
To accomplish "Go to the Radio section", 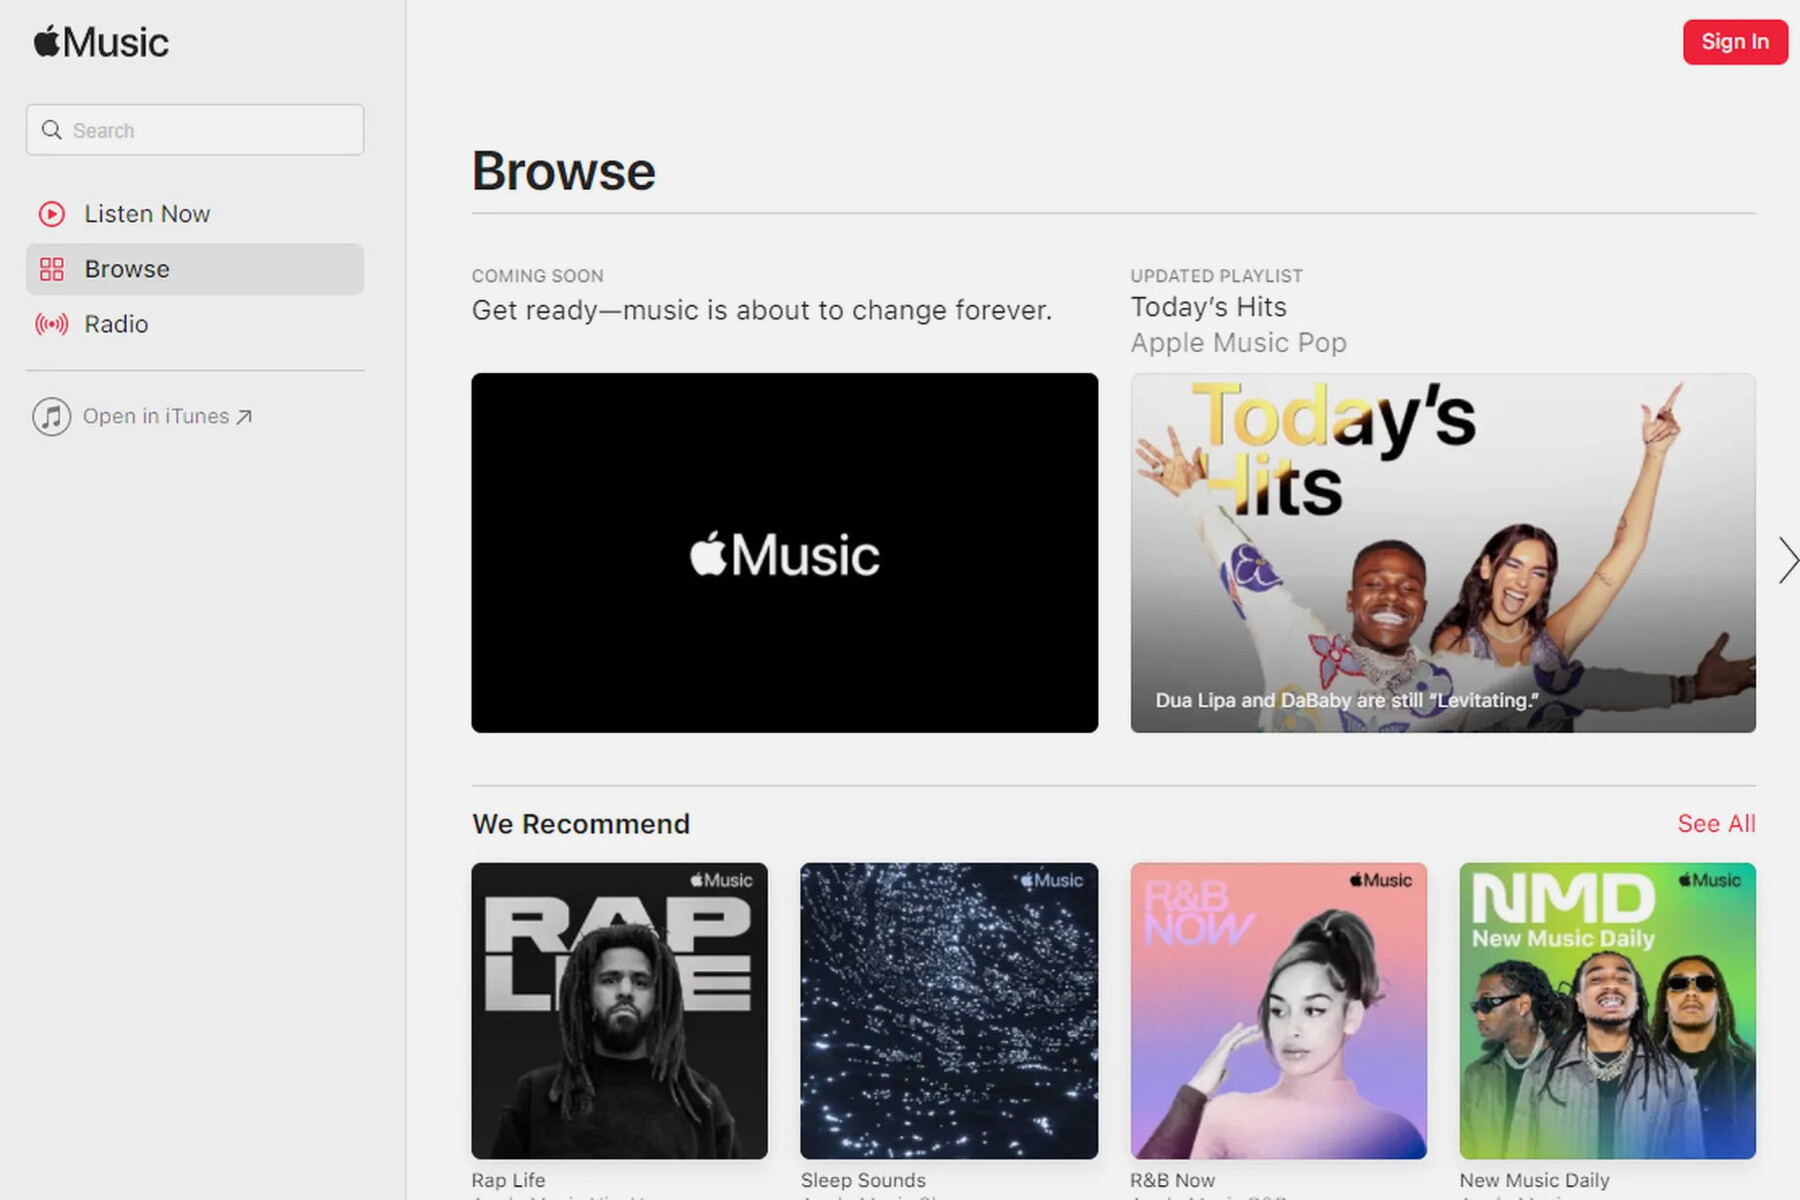I will pyautogui.click(x=195, y=324).
